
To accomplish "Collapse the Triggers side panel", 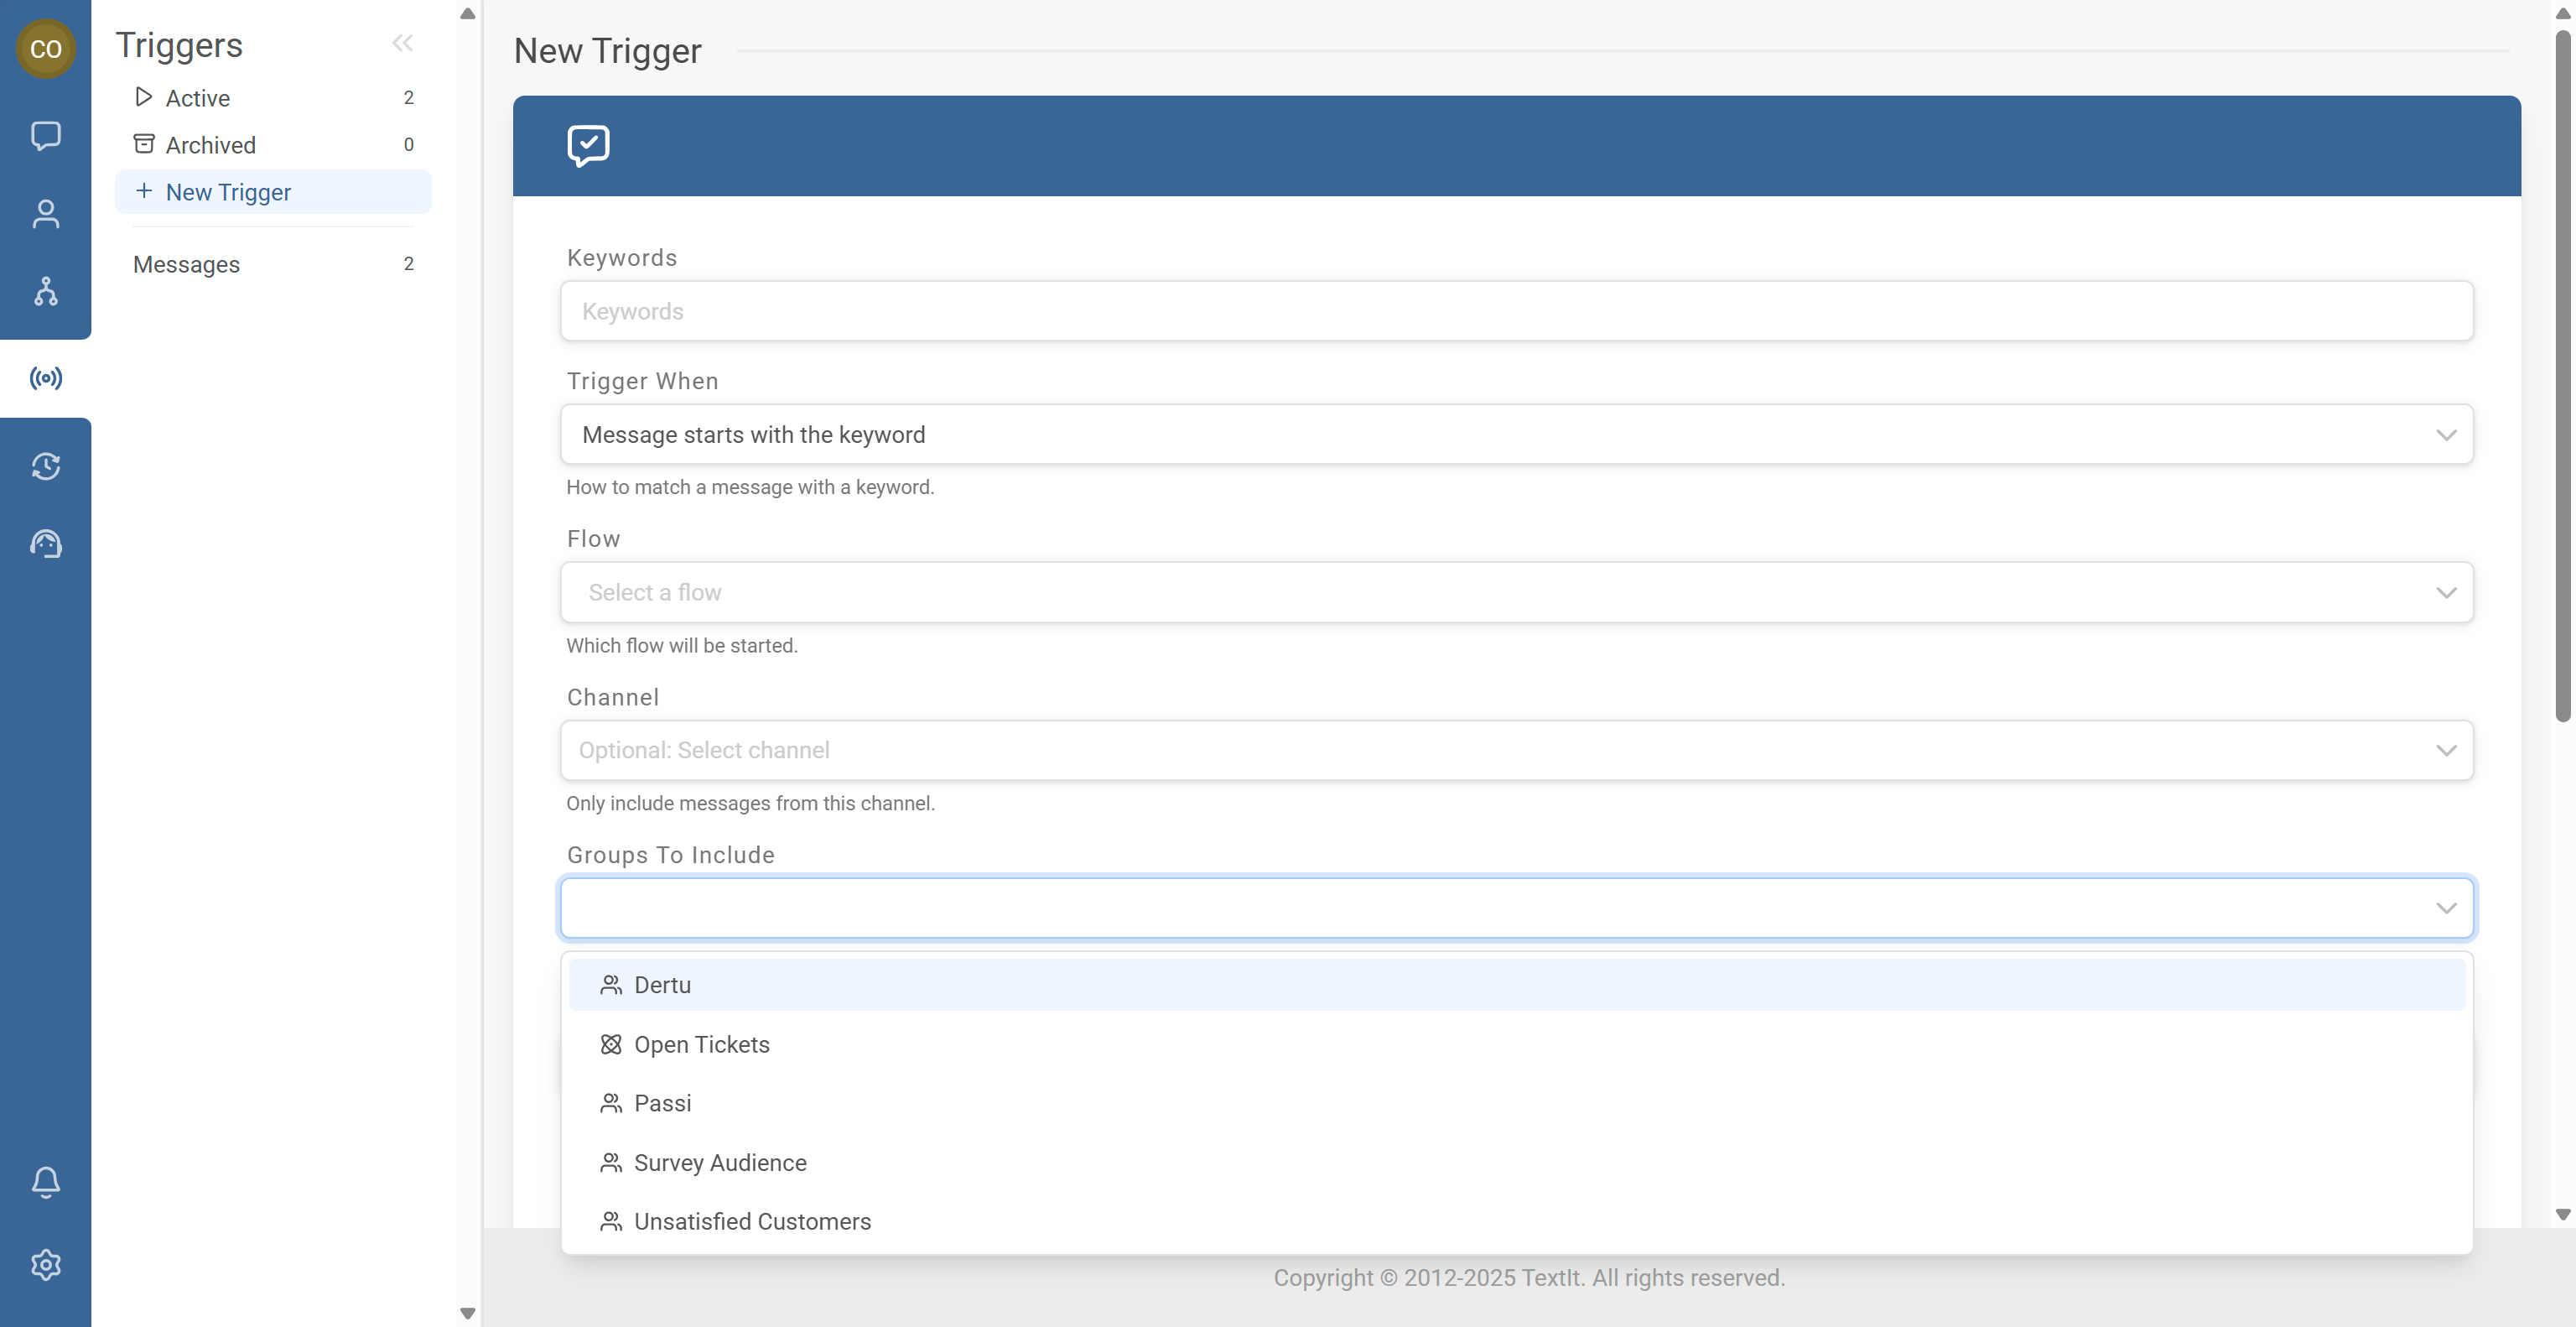I will tap(403, 43).
